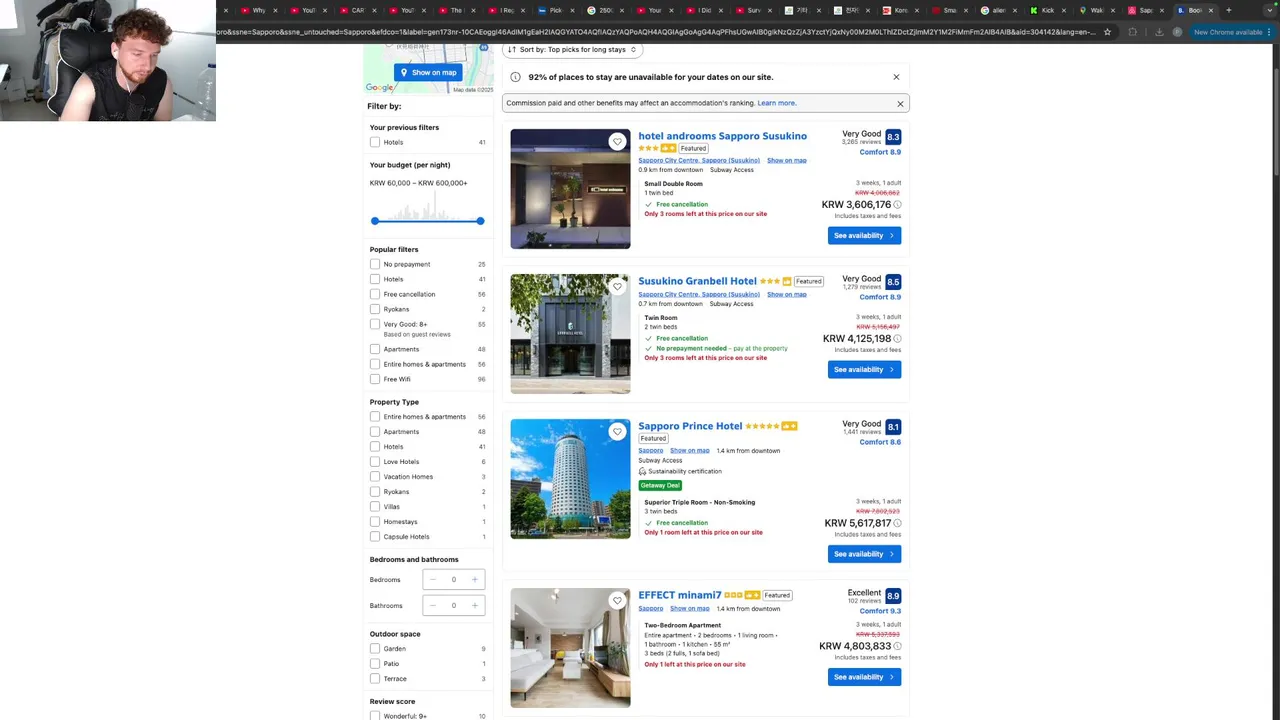Toggle Hotels under Your previous filters
The width and height of the screenshot is (1280, 720).
tap(375, 142)
